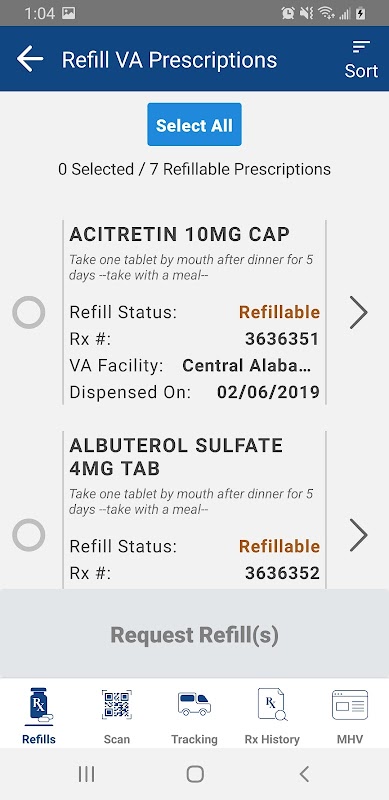Tap the Android back navigation chevron

304,774
